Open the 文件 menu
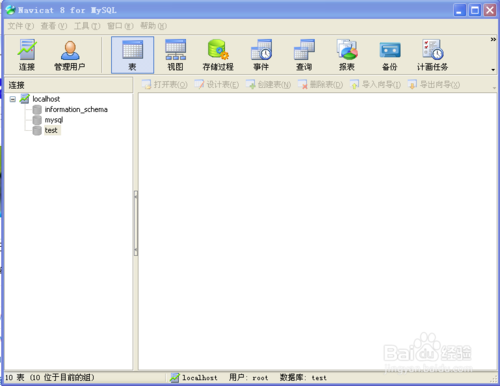 [21, 26]
